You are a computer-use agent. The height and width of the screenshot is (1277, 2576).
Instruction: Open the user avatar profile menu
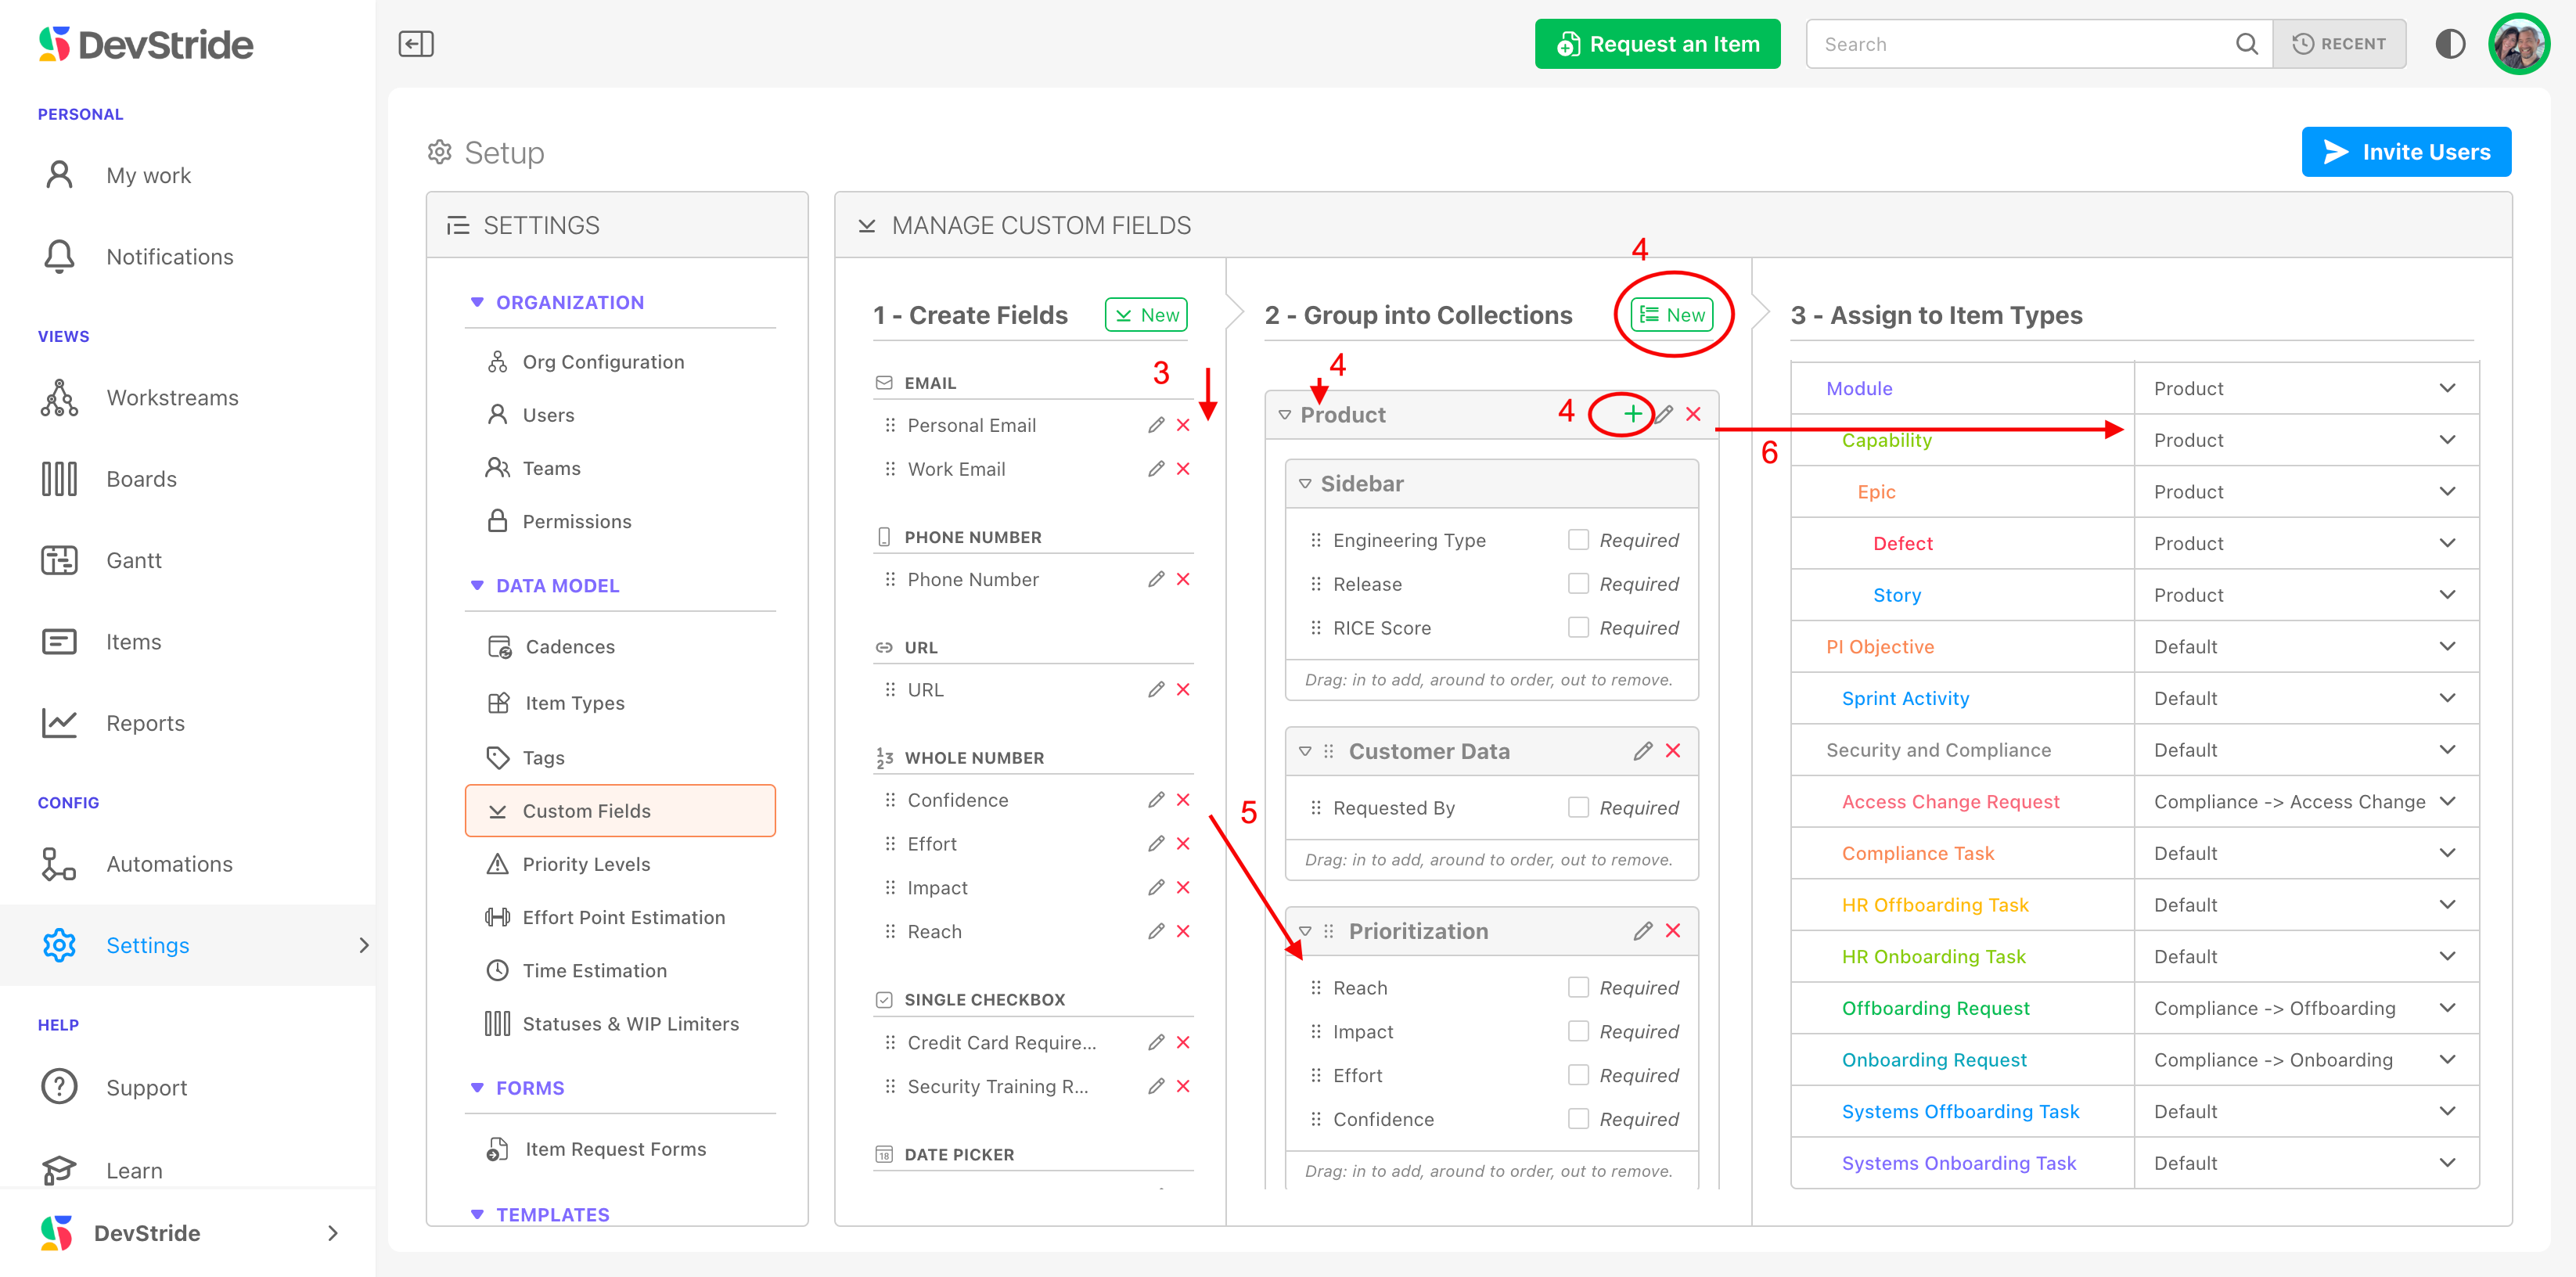click(x=2518, y=44)
